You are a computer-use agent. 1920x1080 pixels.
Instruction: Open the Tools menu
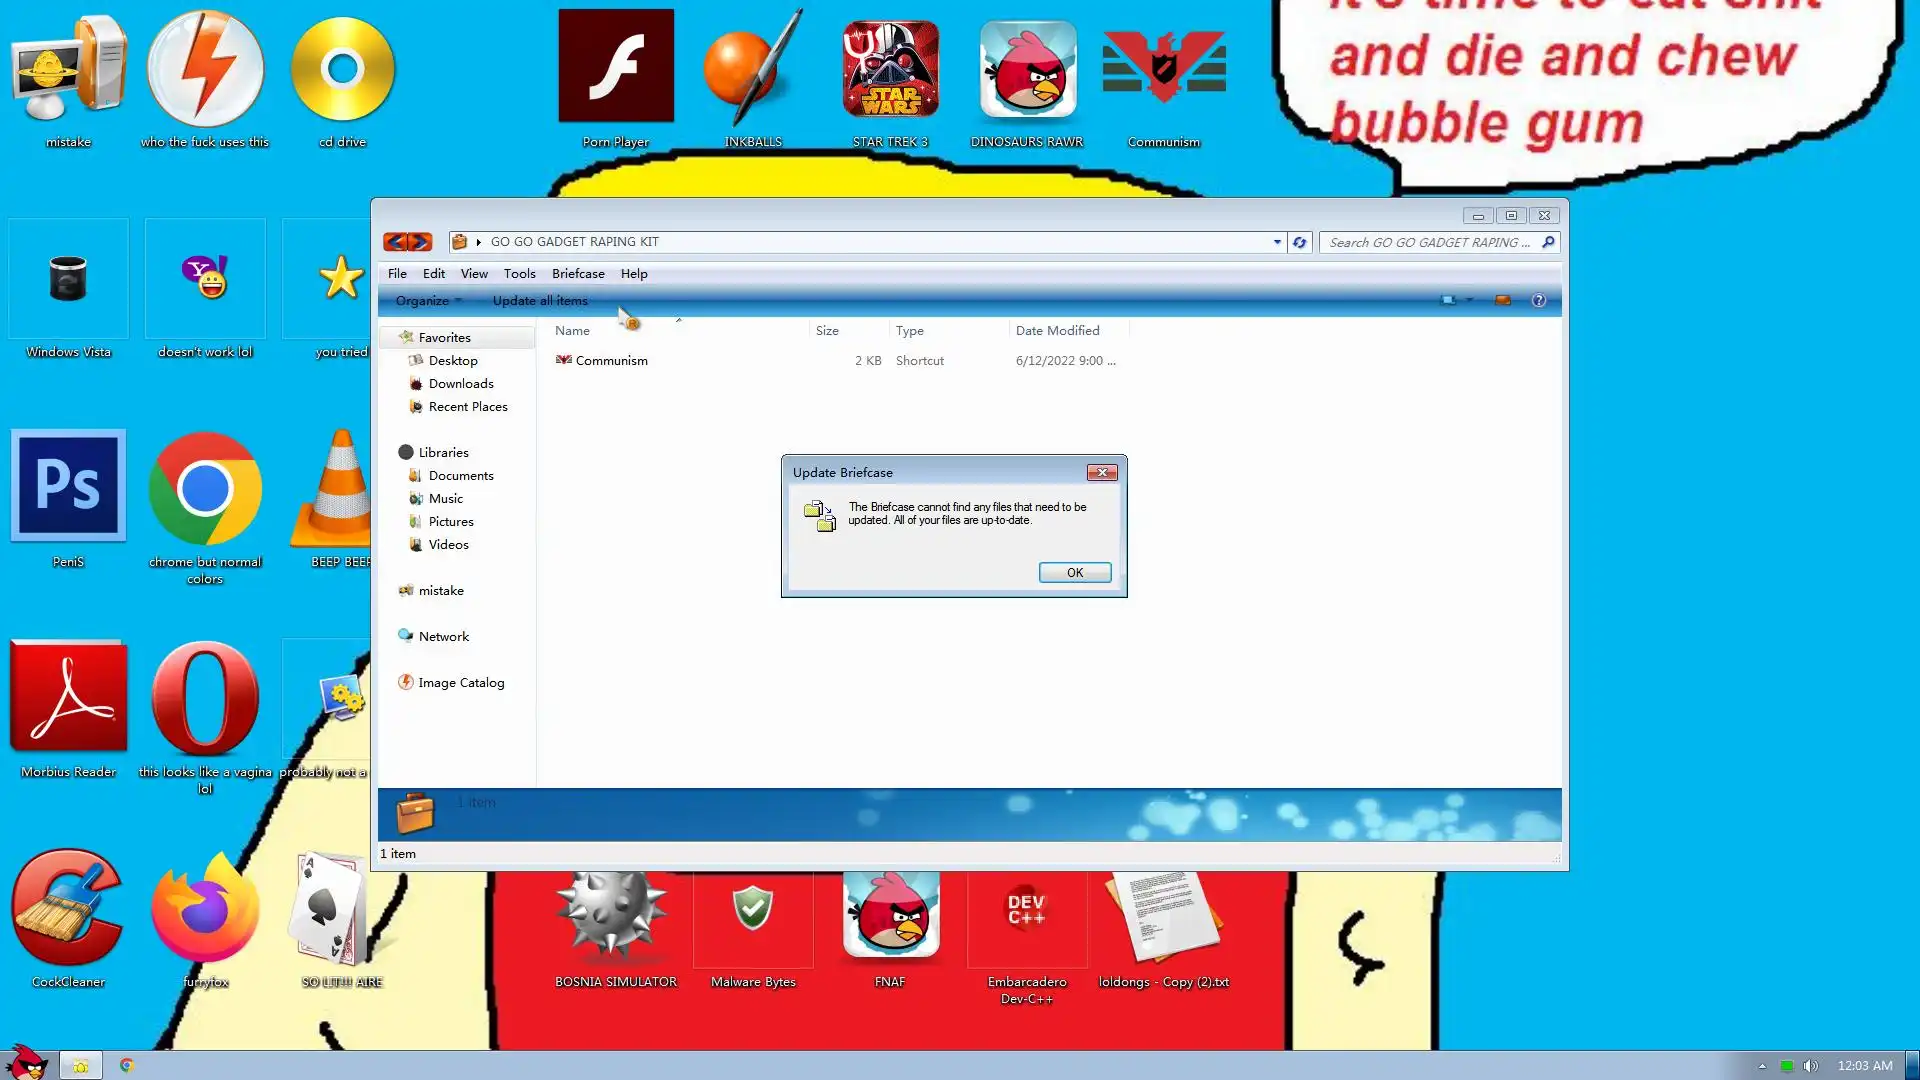coord(519,273)
